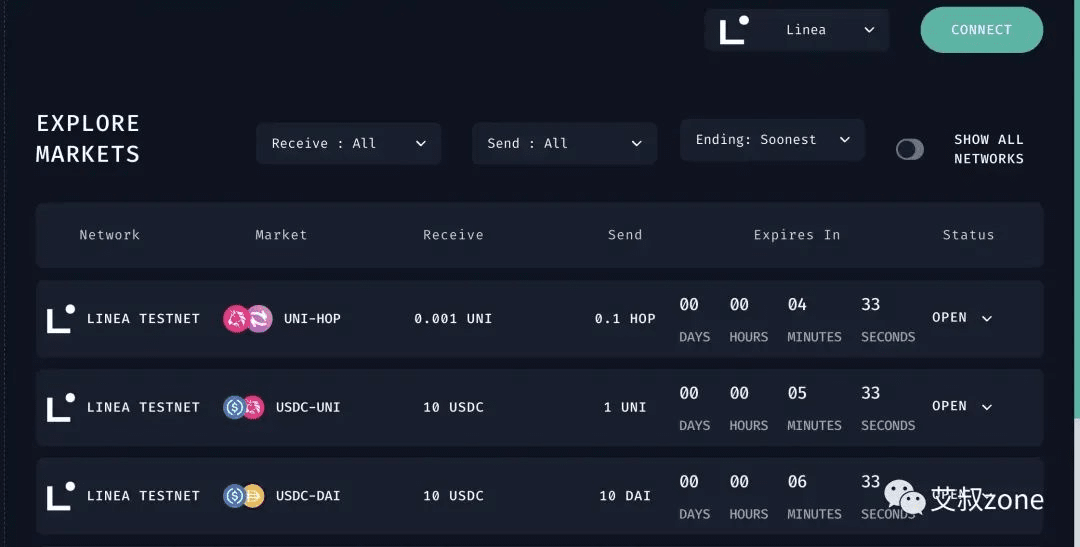Click the 04 minutes countdown in UNI-HOP row
1080x547 pixels.
[797, 304]
